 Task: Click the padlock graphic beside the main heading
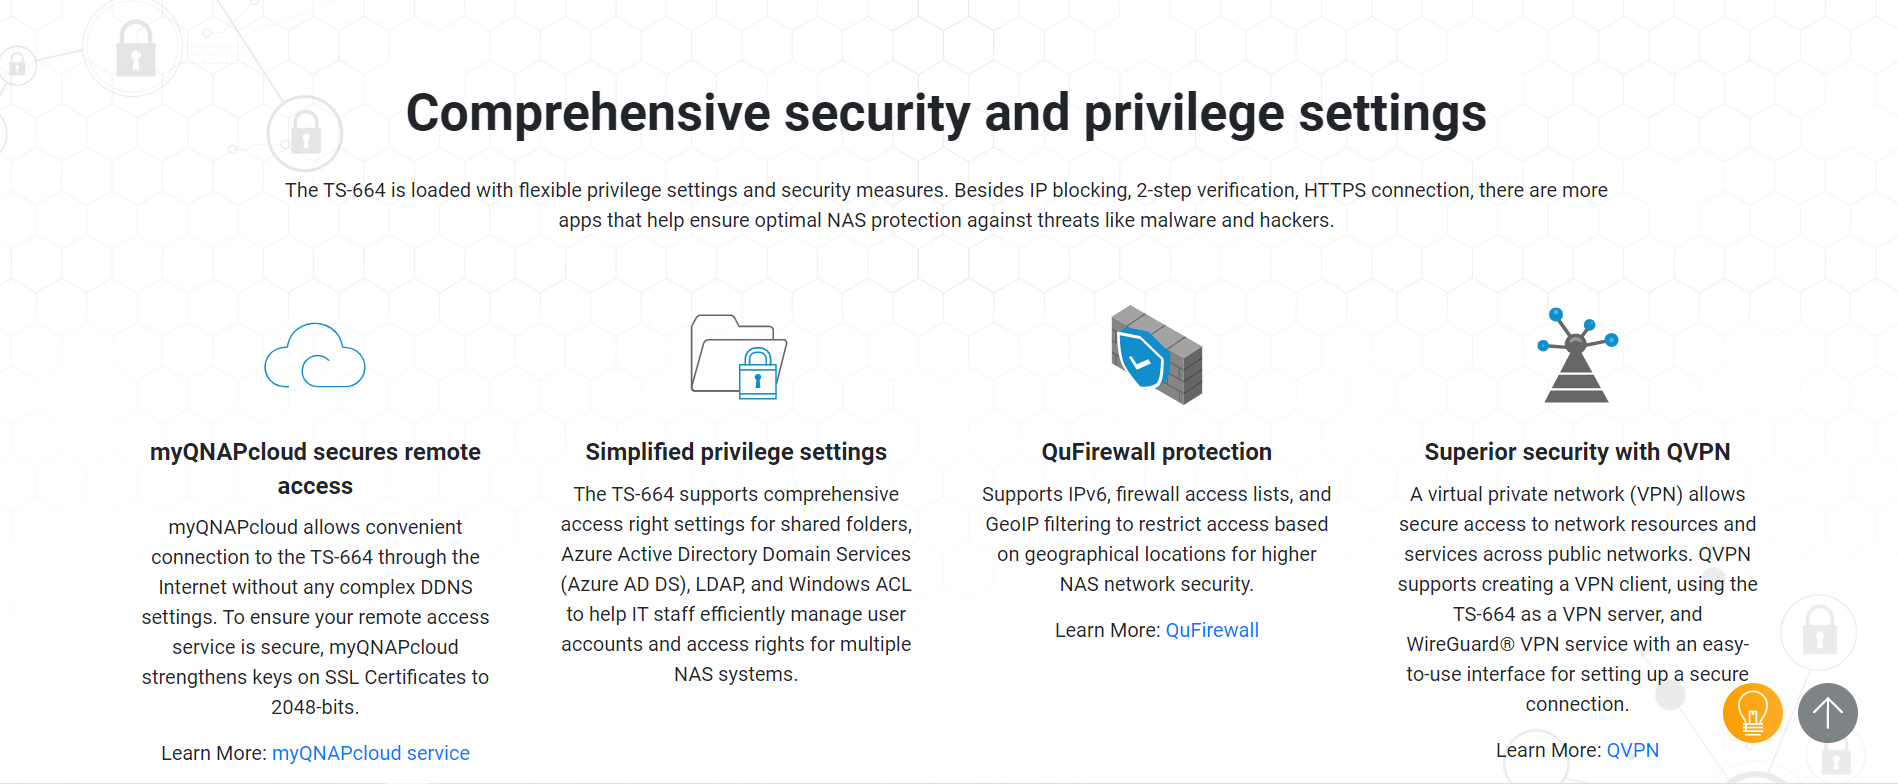tap(305, 134)
